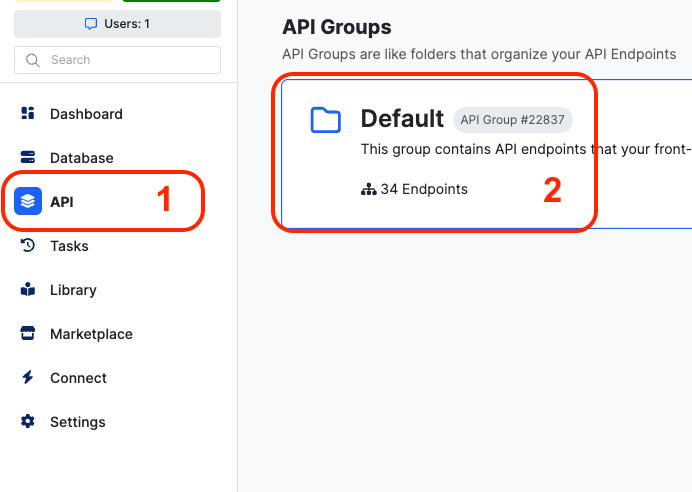
Task: Click the Database icon in the sidebar
Action: point(28,158)
